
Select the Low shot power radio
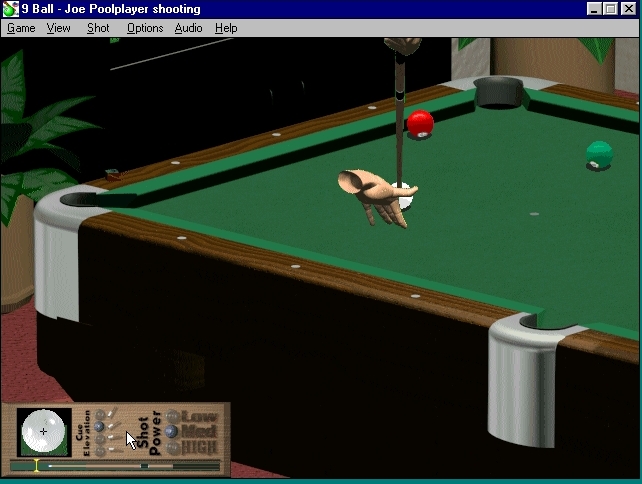[172, 416]
